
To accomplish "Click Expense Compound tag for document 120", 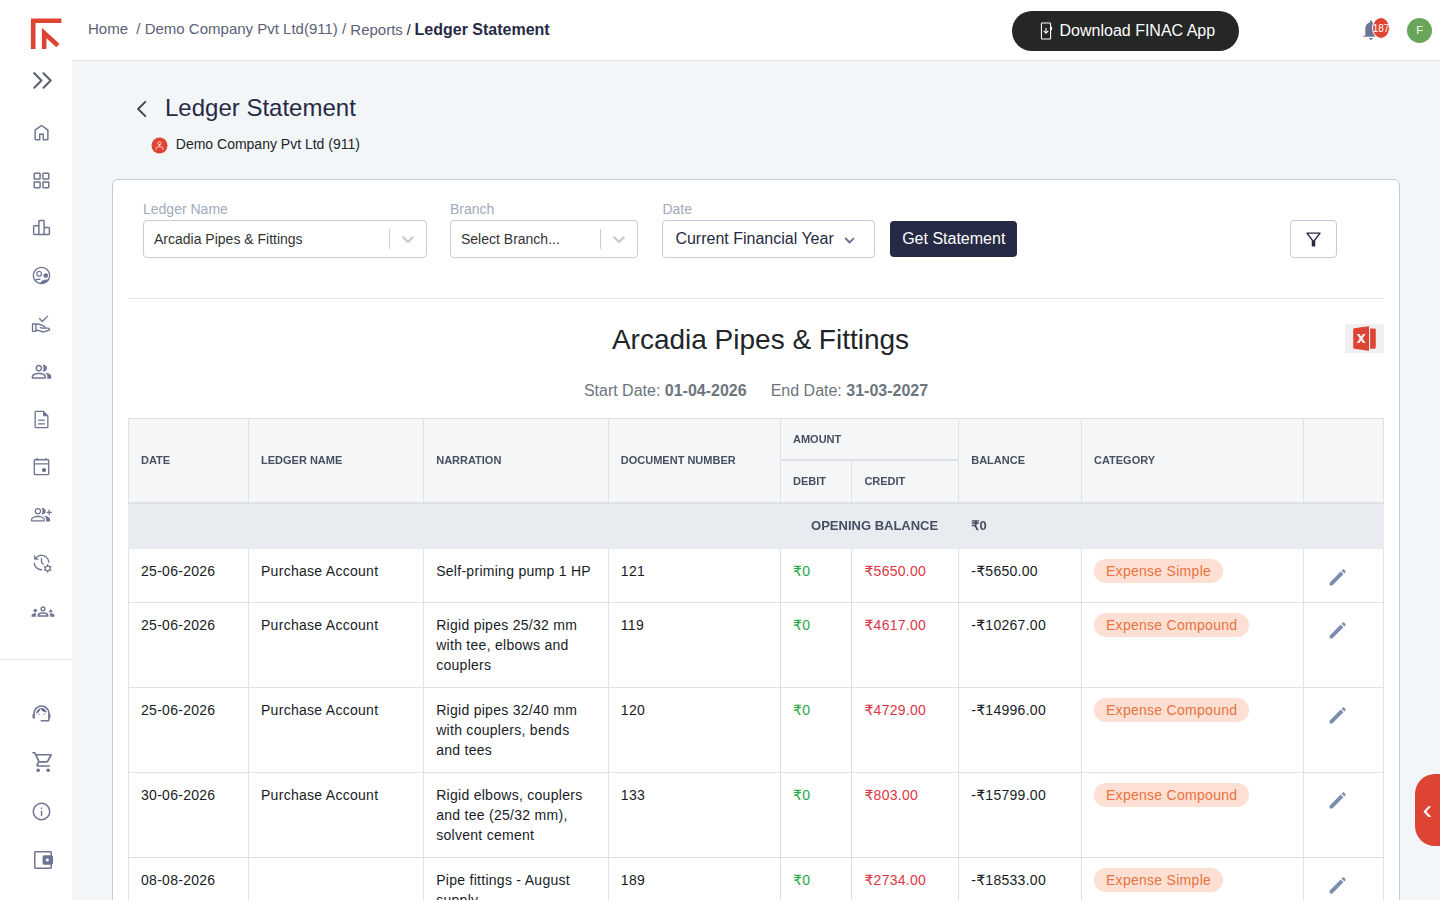I will click(1171, 710).
